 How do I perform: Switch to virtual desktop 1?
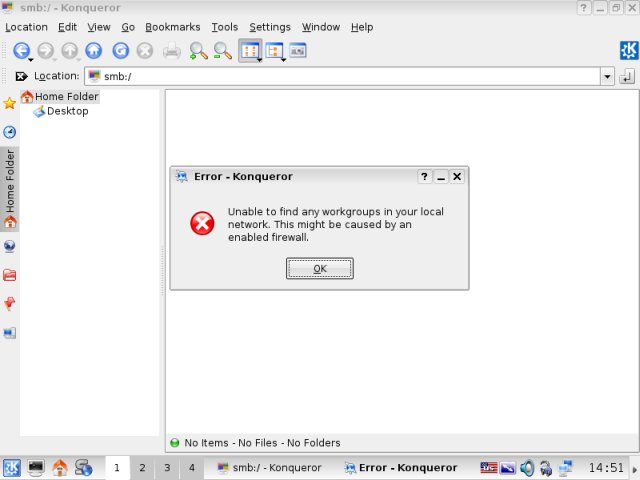(x=117, y=468)
